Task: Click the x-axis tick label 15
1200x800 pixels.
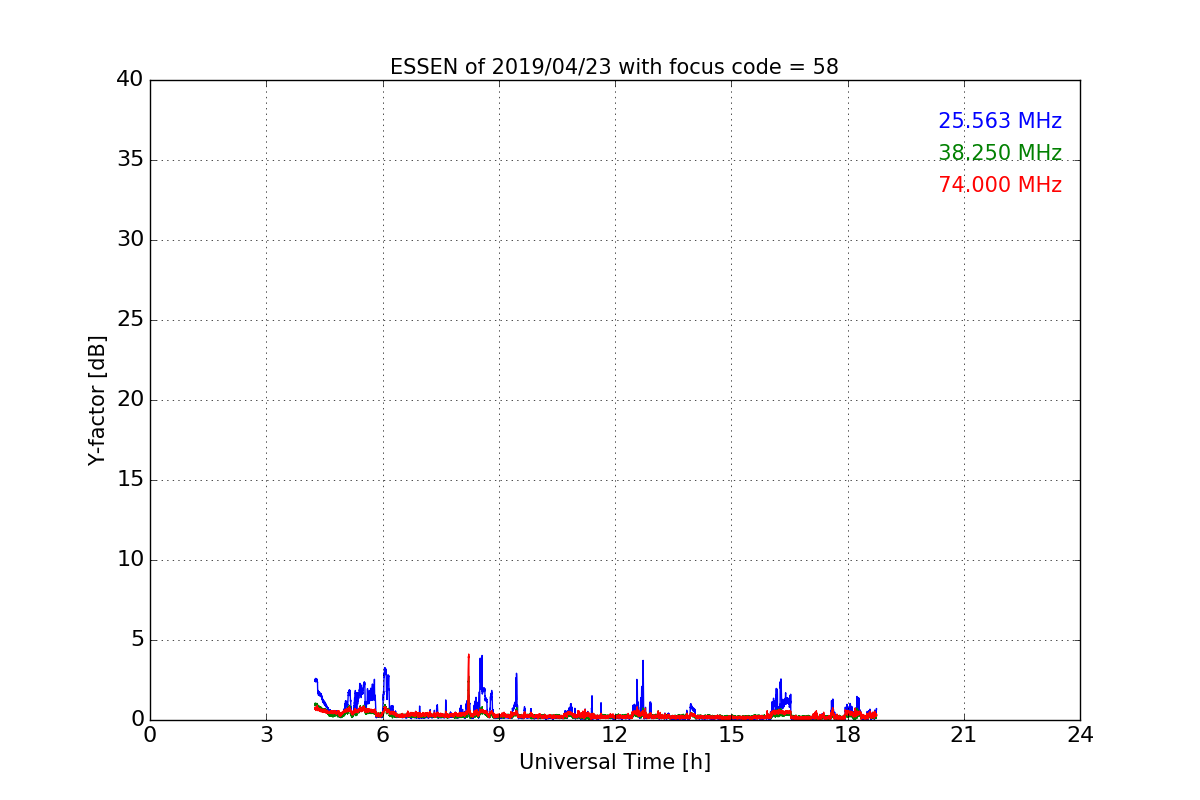Action: pos(731,735)
